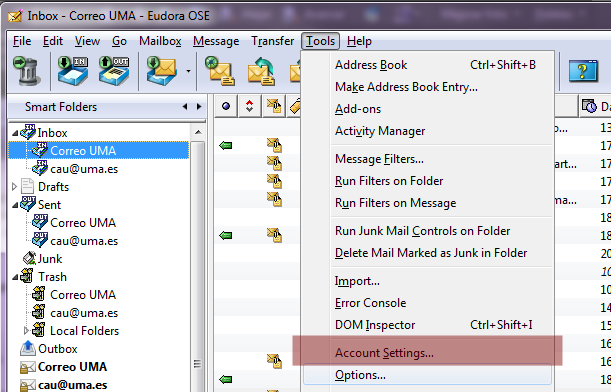Open the View menu
The image size is (611, 392).
coord(87,41)
